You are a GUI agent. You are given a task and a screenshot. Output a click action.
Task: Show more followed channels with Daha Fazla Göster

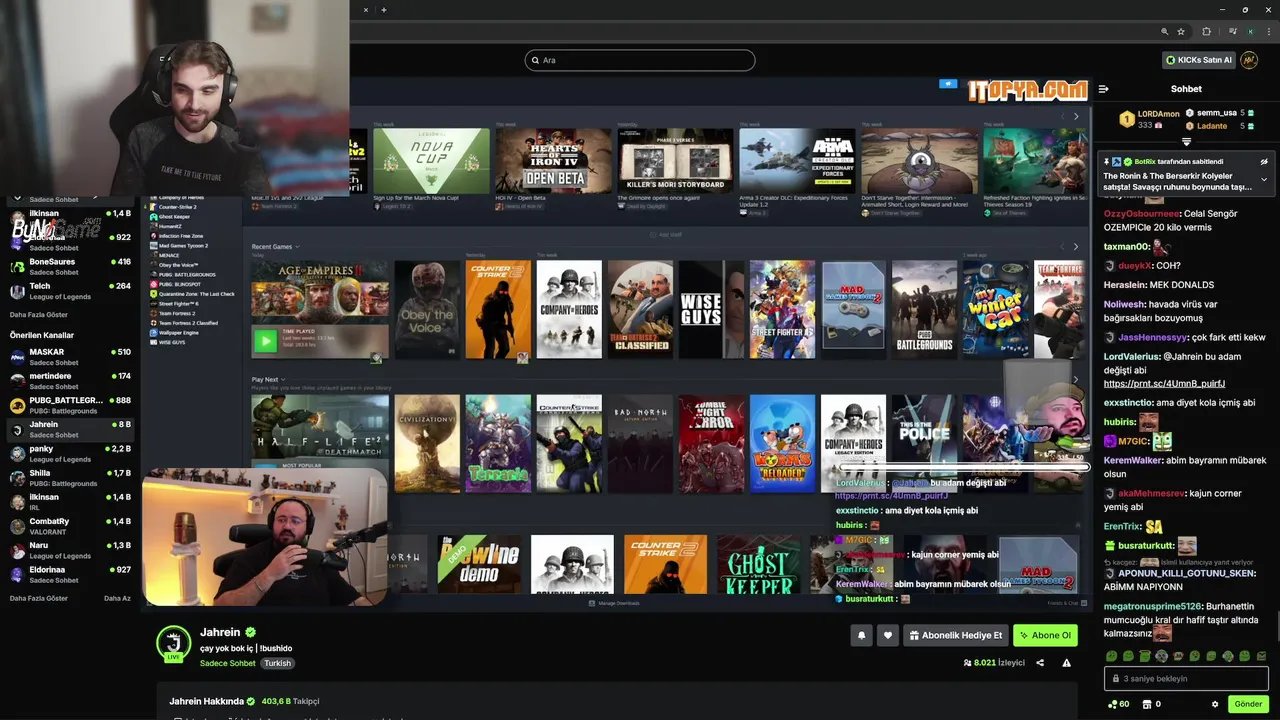coord(39,314)
